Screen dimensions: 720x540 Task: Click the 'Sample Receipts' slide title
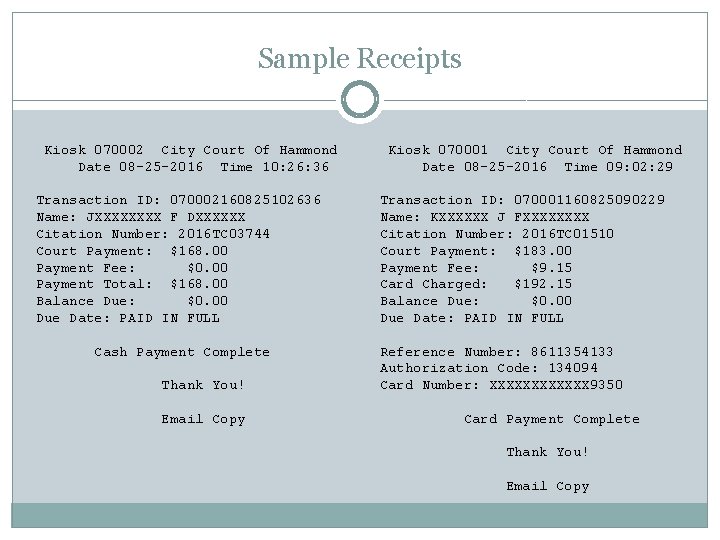coord(360,59)
